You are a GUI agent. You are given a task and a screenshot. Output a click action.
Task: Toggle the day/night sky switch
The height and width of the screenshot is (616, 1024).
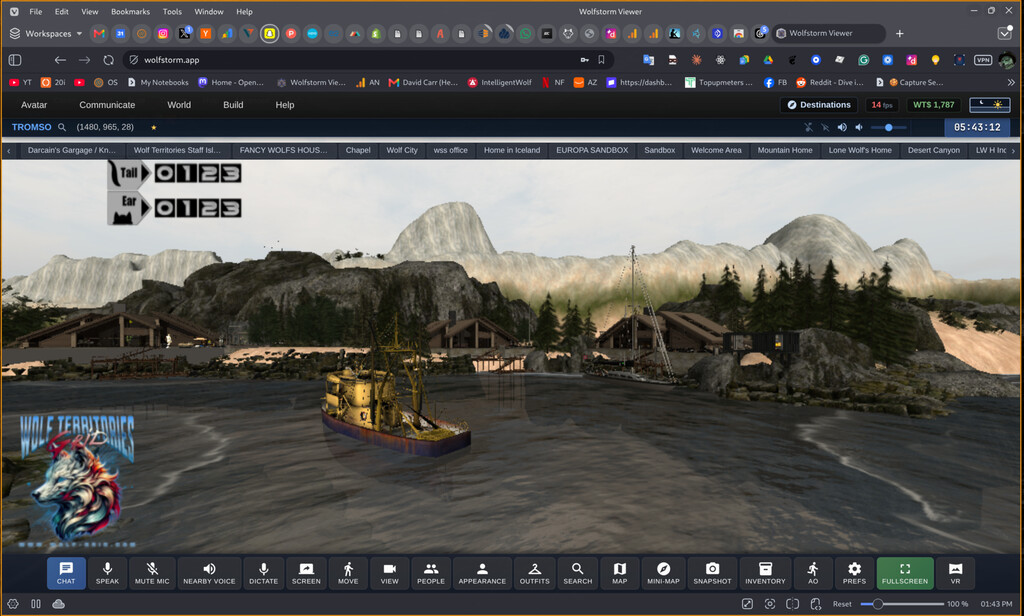coord(989,105)
